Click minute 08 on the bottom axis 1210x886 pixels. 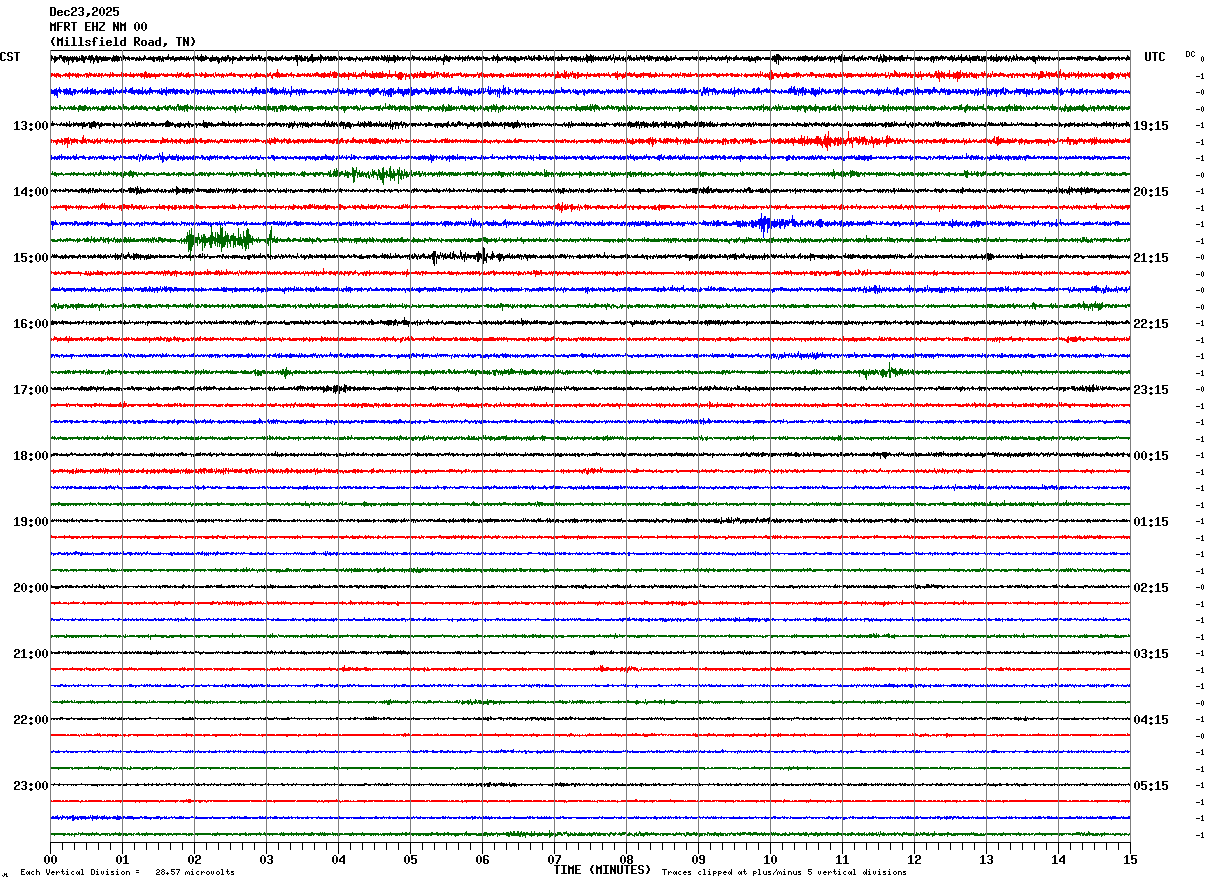click(626, 859)
